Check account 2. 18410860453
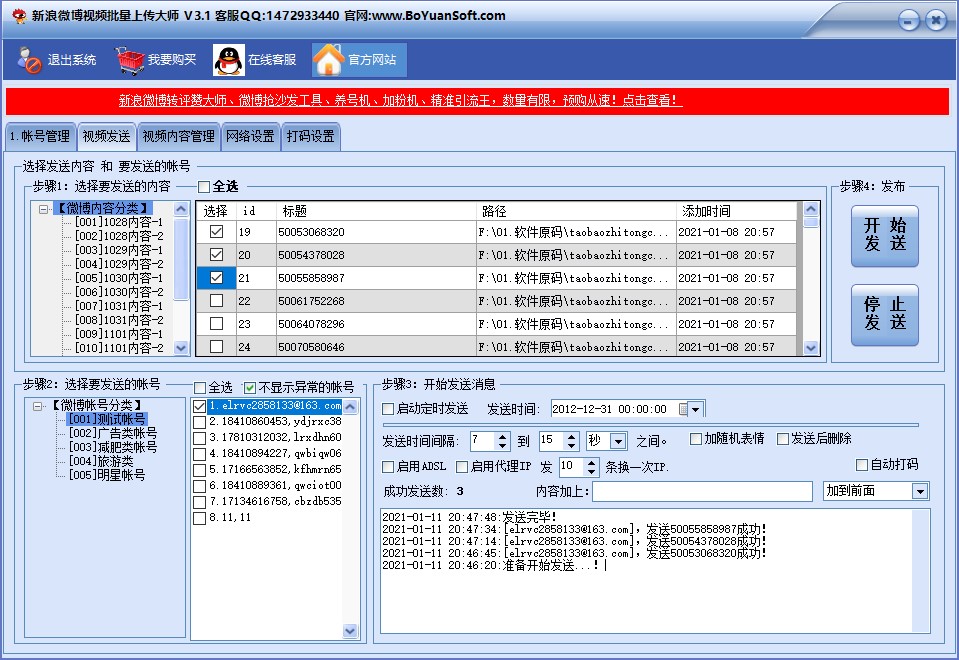The image size is (959, 660). click(199, 422)
